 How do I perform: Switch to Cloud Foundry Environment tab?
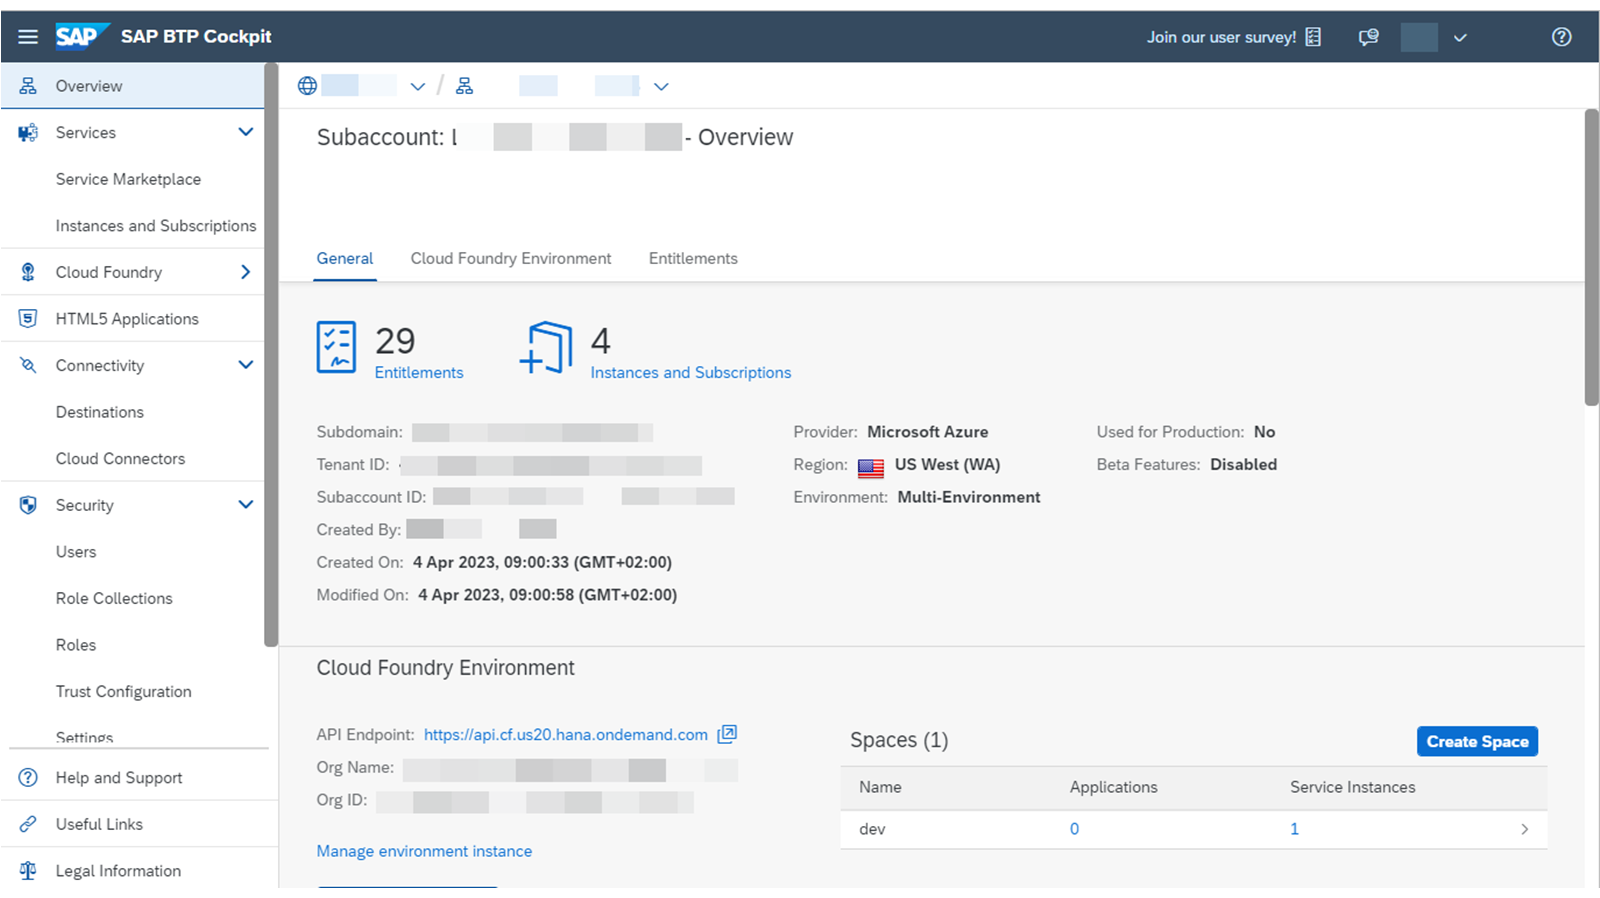pyautogui.click(x=511, y=258)
